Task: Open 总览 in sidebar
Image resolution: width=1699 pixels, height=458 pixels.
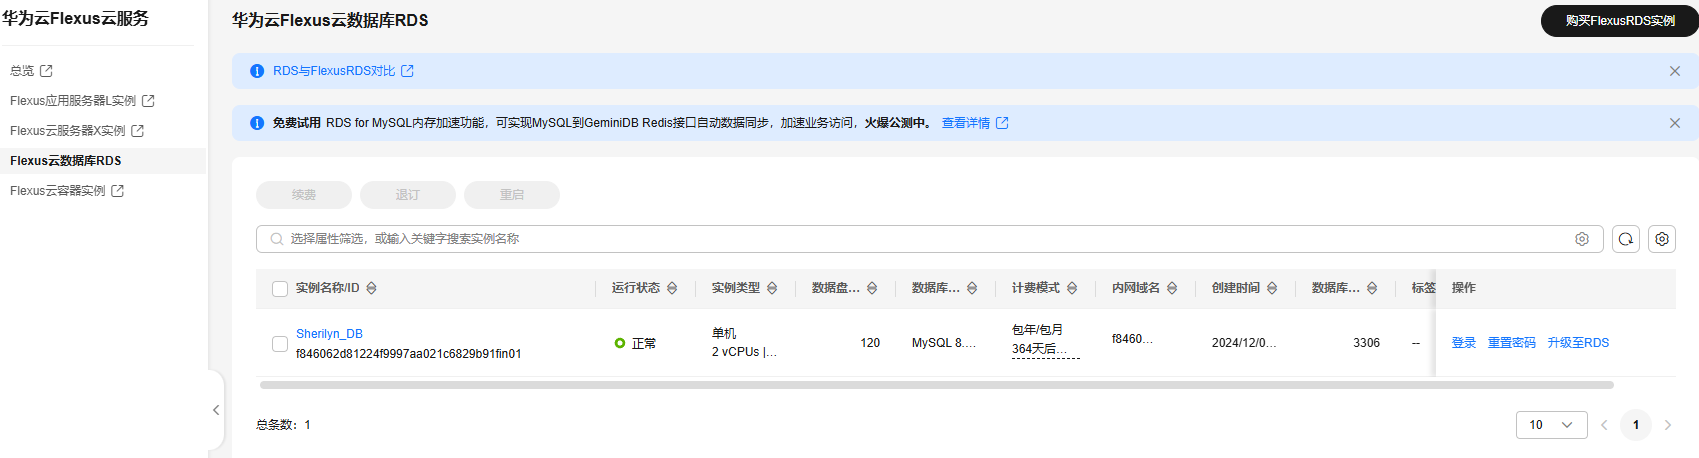Action: (22, 71)
